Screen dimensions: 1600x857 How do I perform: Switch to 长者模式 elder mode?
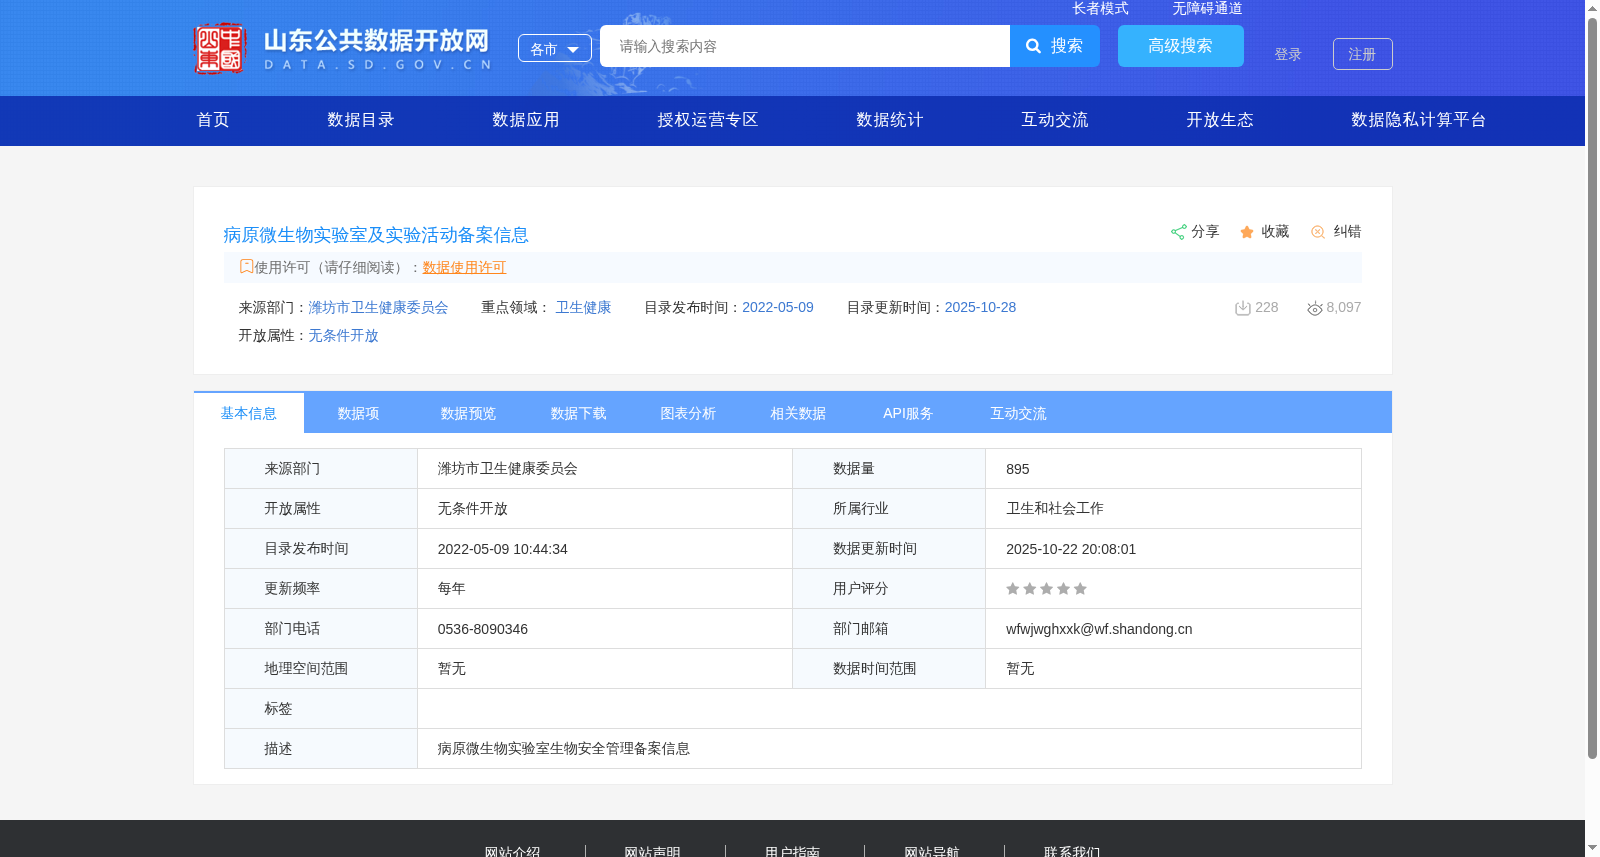[1101, 8]
